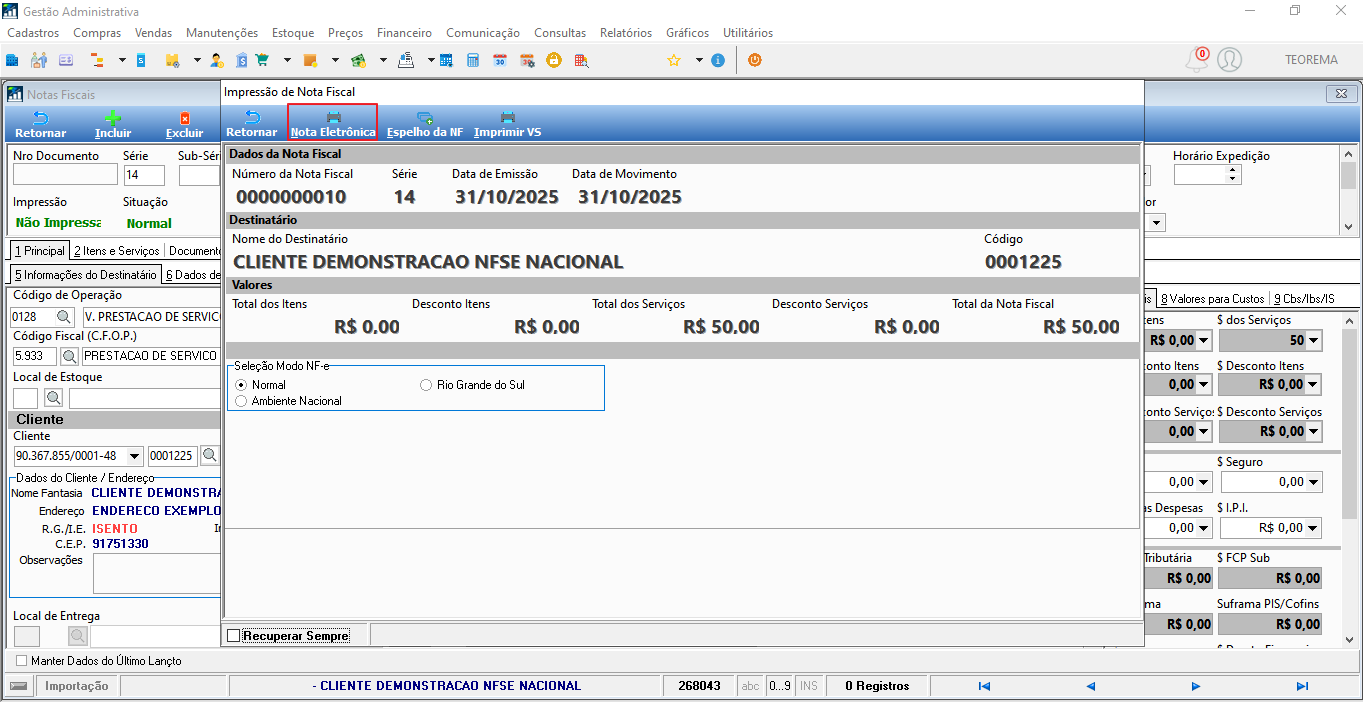The image size is (1363, 702).
Task: Click the red Excluir button
Action: 184,124
